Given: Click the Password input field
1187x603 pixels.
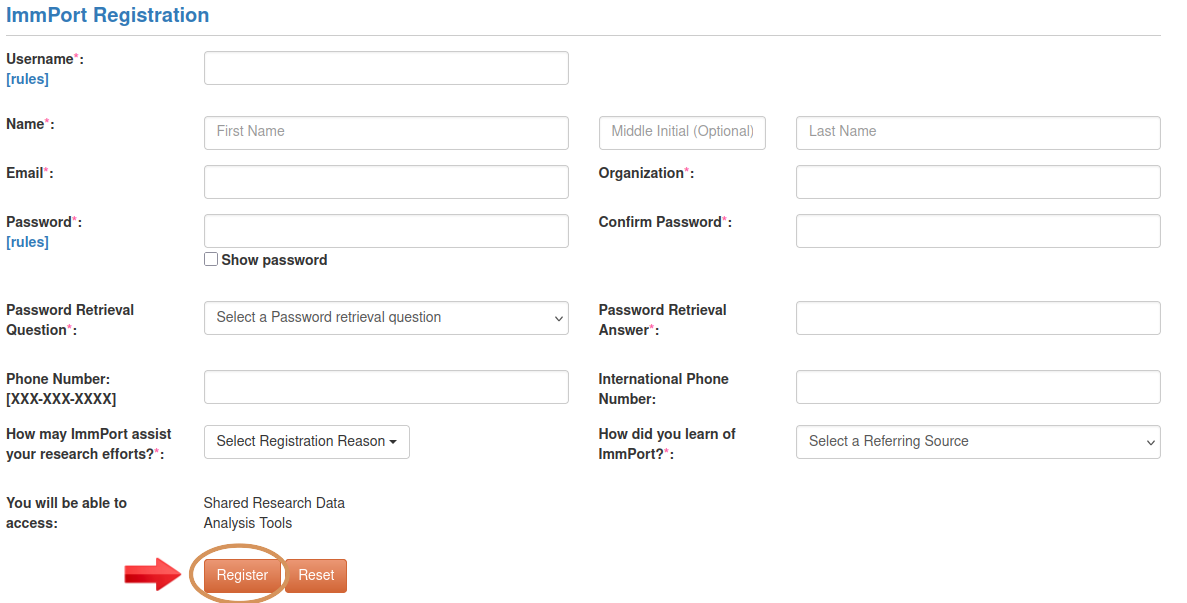Looking at the screenshot, I should click(x=386, y=231).
